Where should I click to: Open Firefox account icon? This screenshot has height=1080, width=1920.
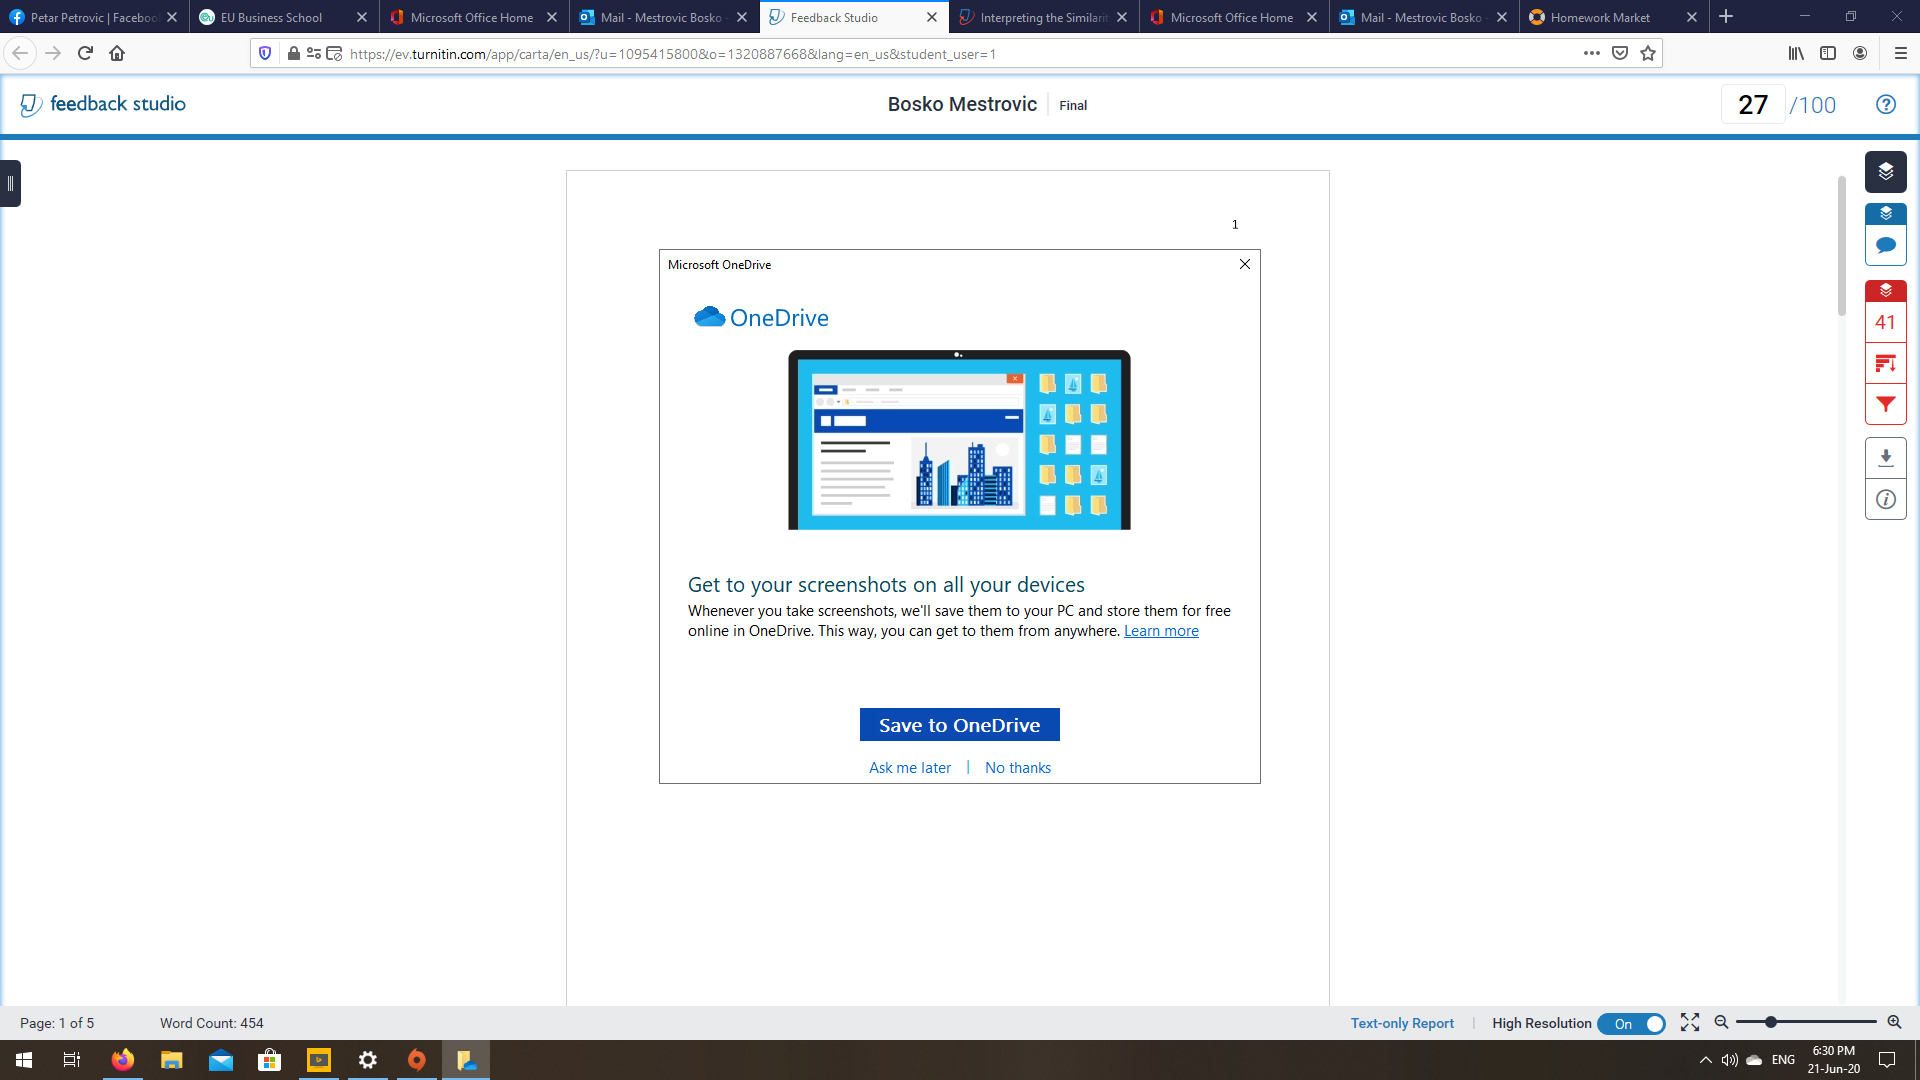pos(1860,53)
